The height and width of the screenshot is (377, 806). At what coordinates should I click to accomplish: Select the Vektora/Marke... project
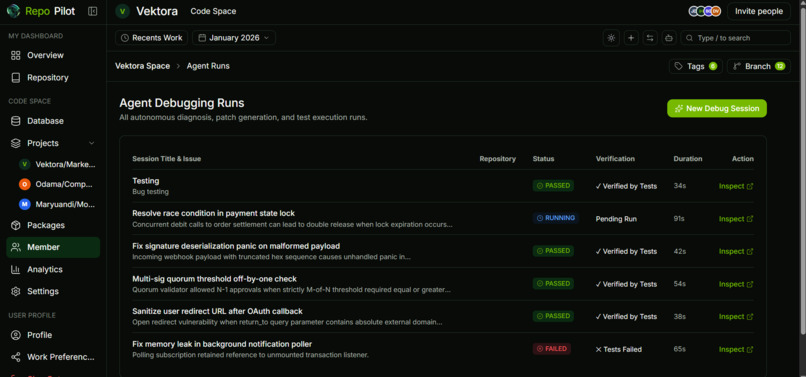(x=58, y=164)
